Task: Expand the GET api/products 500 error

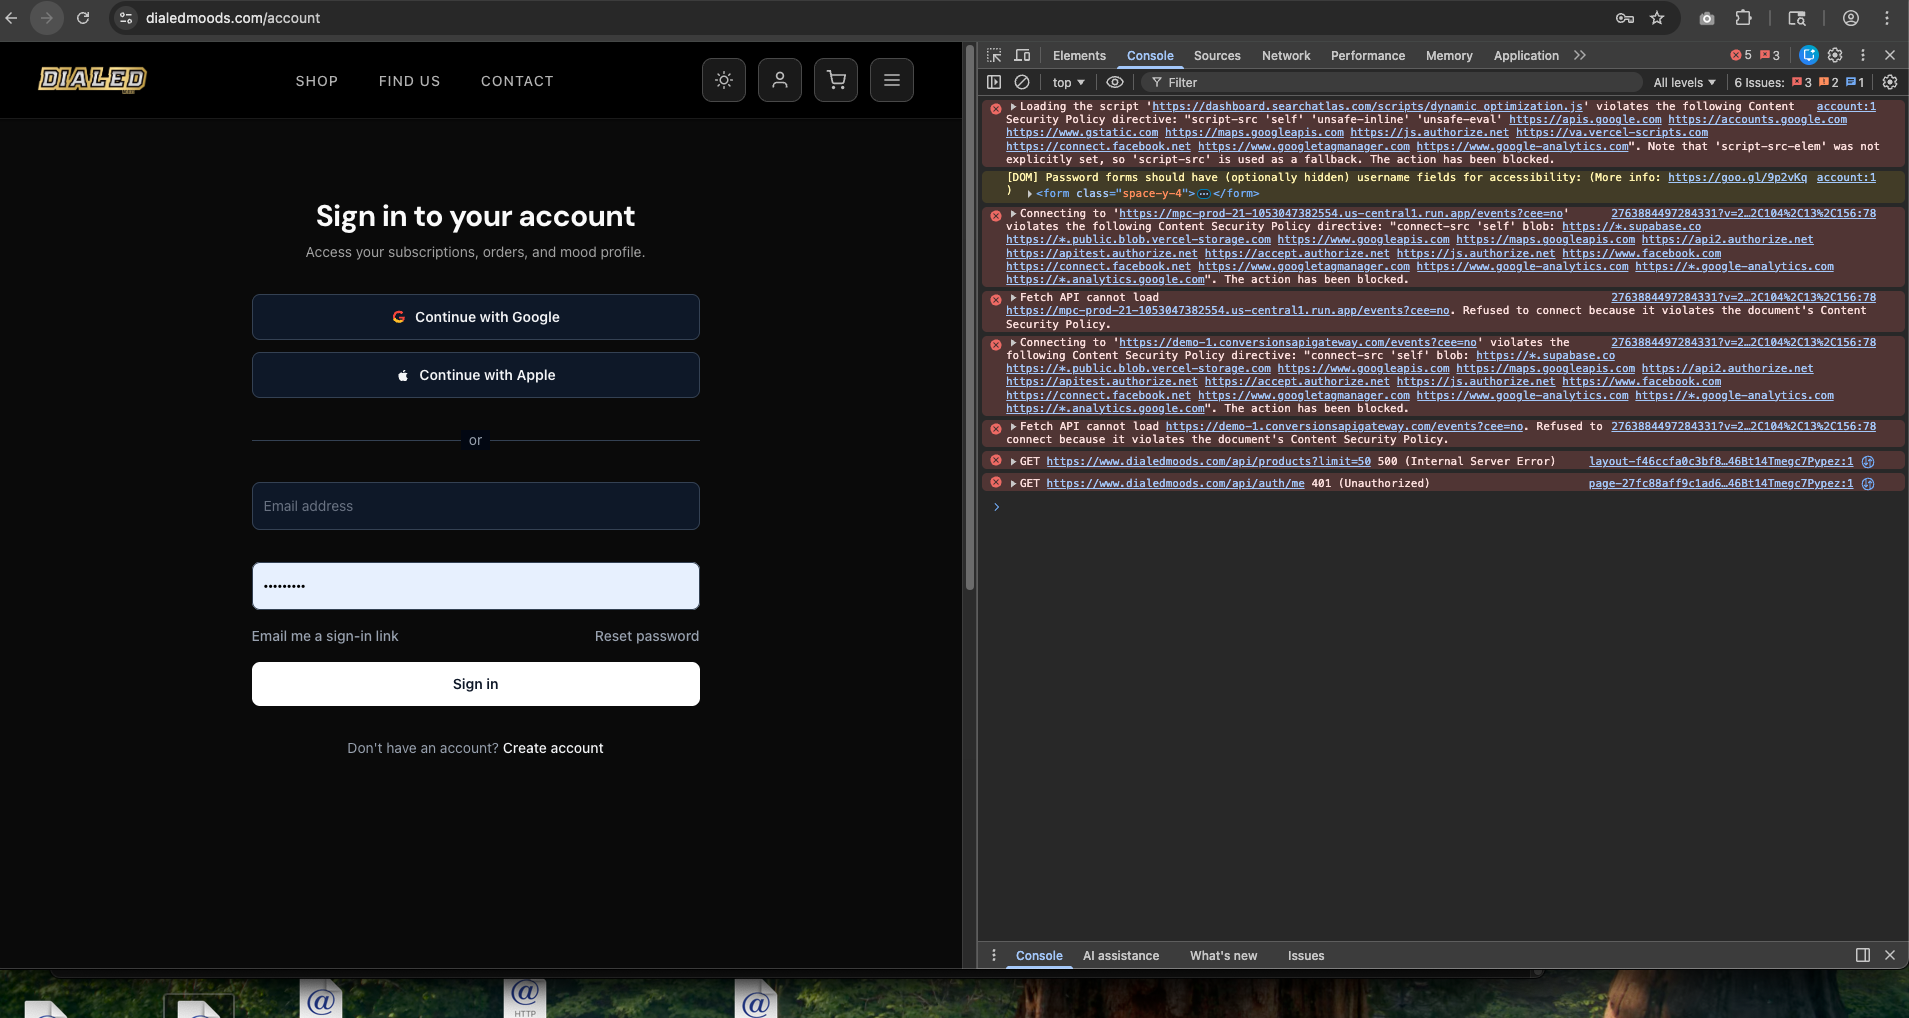Action: coord(1013,462)
